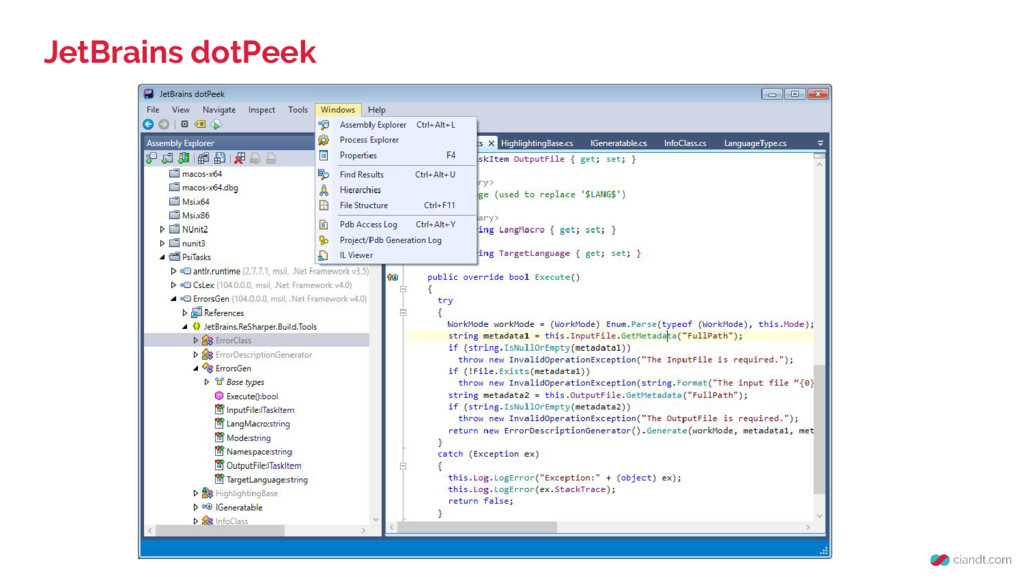Image resolution: width=1024 pixels, height=576 pixels.
Task: Switch to LanguageType.cs tab
Action: coord(755,143)
